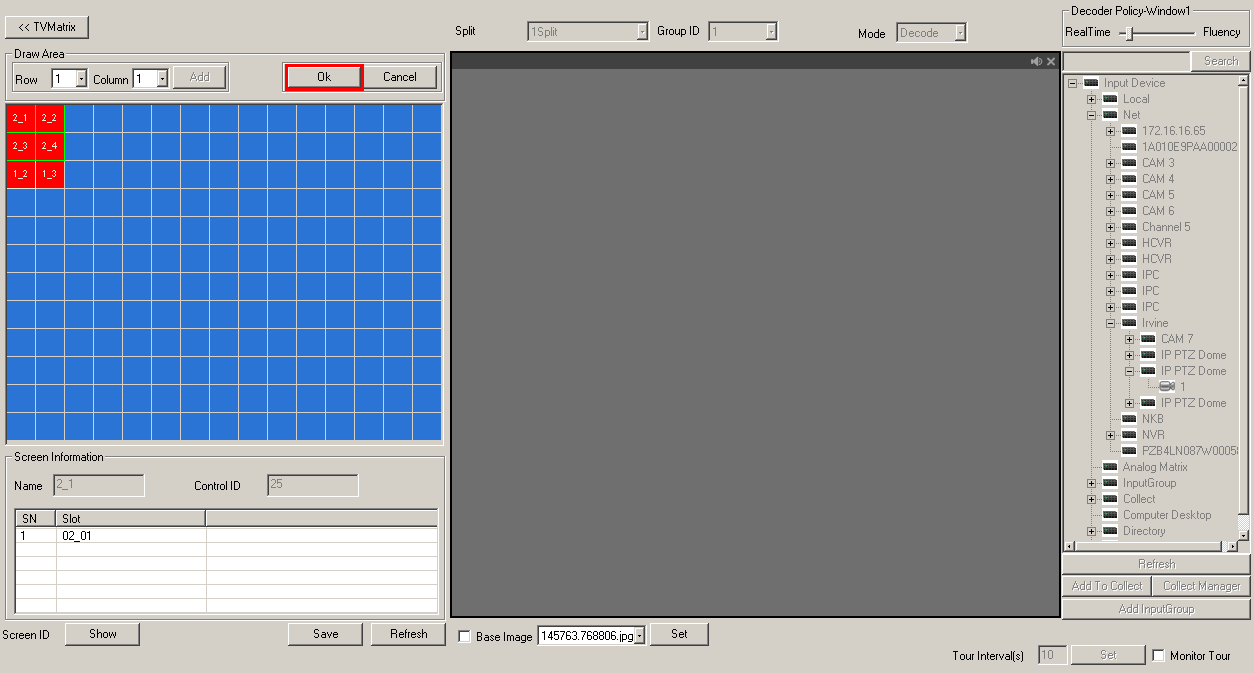Click the Add InputGroup button

click(1156, 609)
